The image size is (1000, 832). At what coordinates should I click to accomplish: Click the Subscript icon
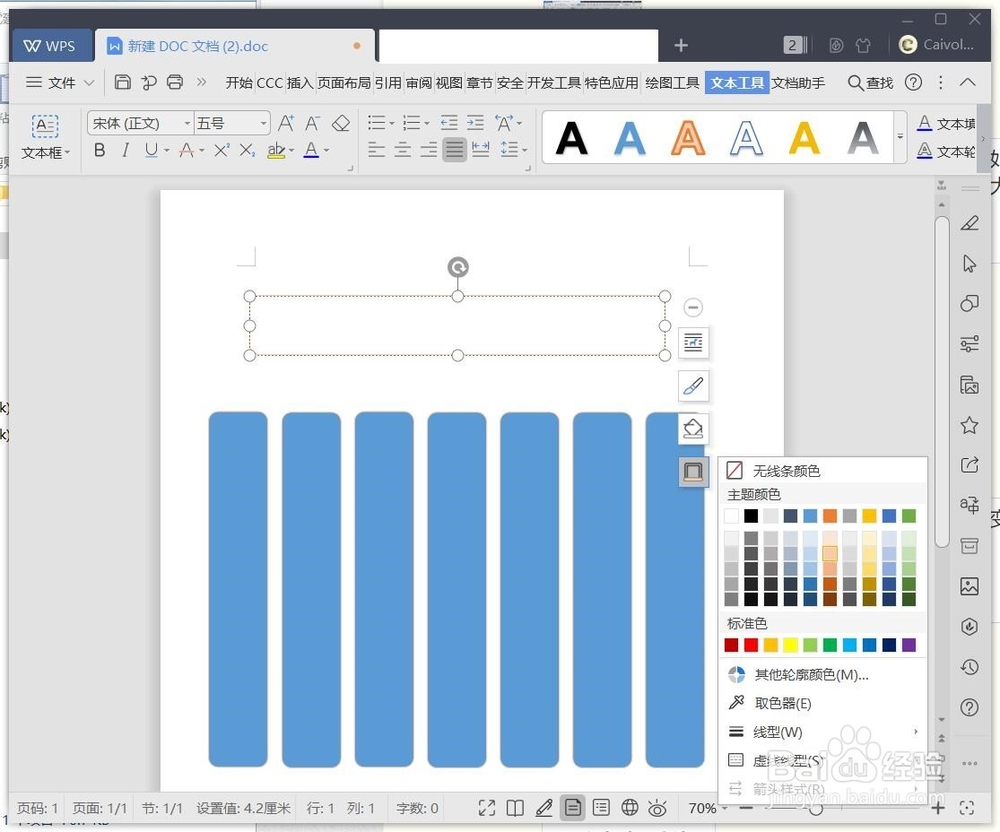247,150
